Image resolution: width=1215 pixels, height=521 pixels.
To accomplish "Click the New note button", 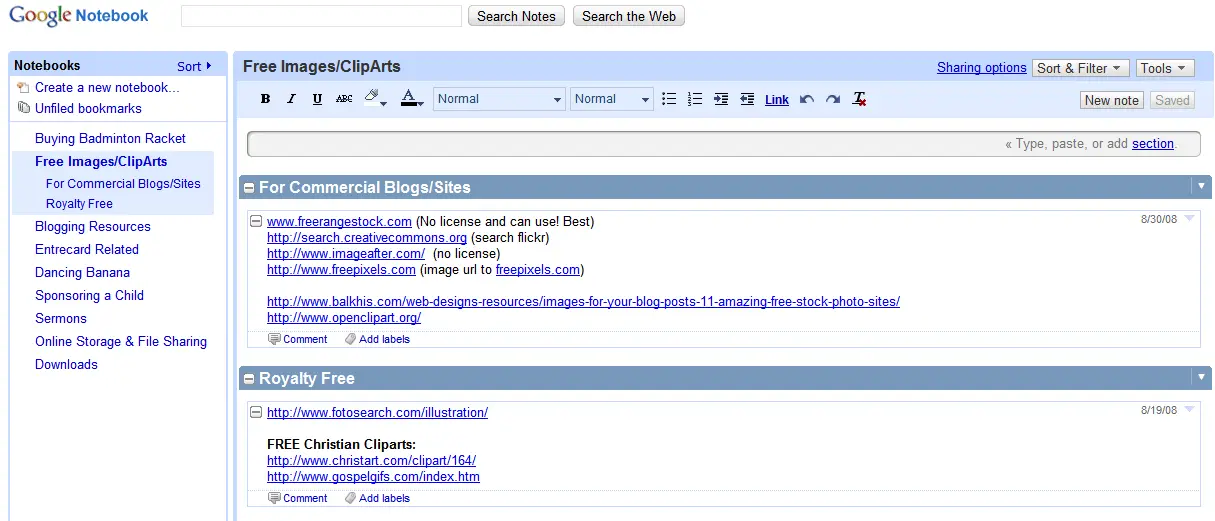I will coord(1112,100).
